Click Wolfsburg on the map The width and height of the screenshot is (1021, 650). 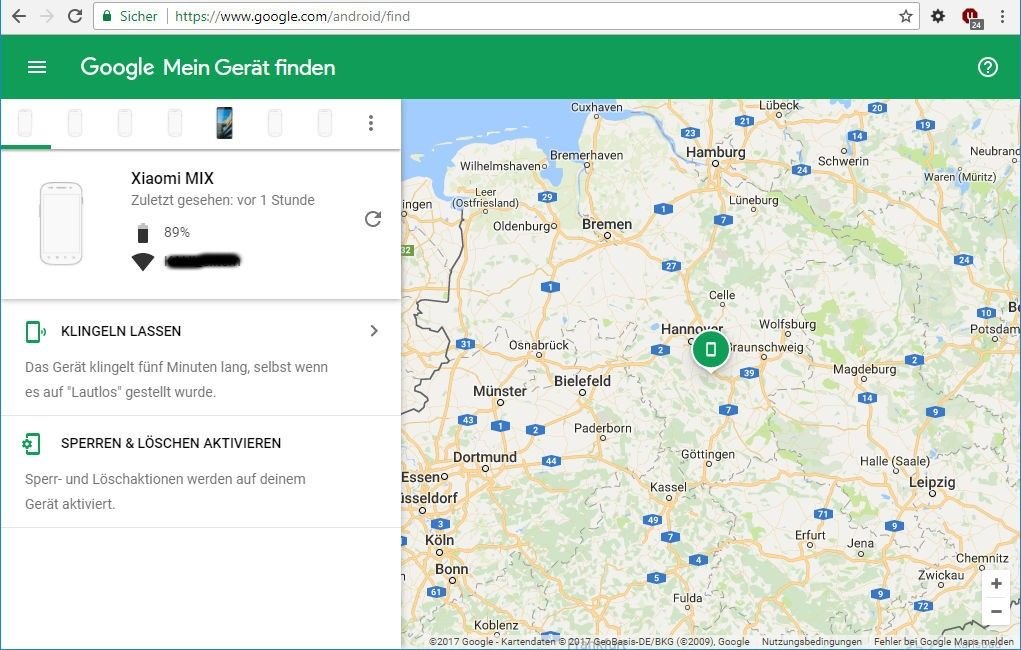787,324
